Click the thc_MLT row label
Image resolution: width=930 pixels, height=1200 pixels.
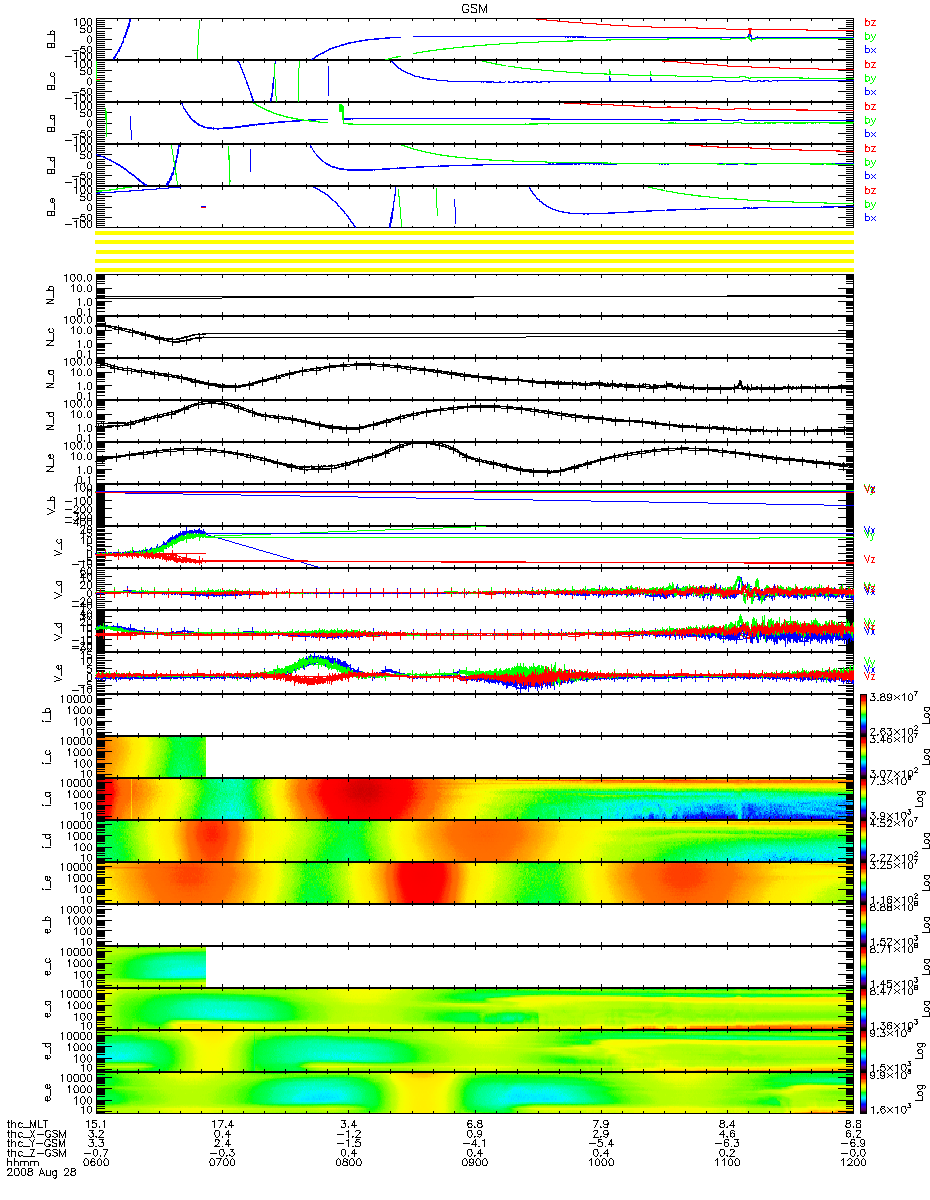27,1124
